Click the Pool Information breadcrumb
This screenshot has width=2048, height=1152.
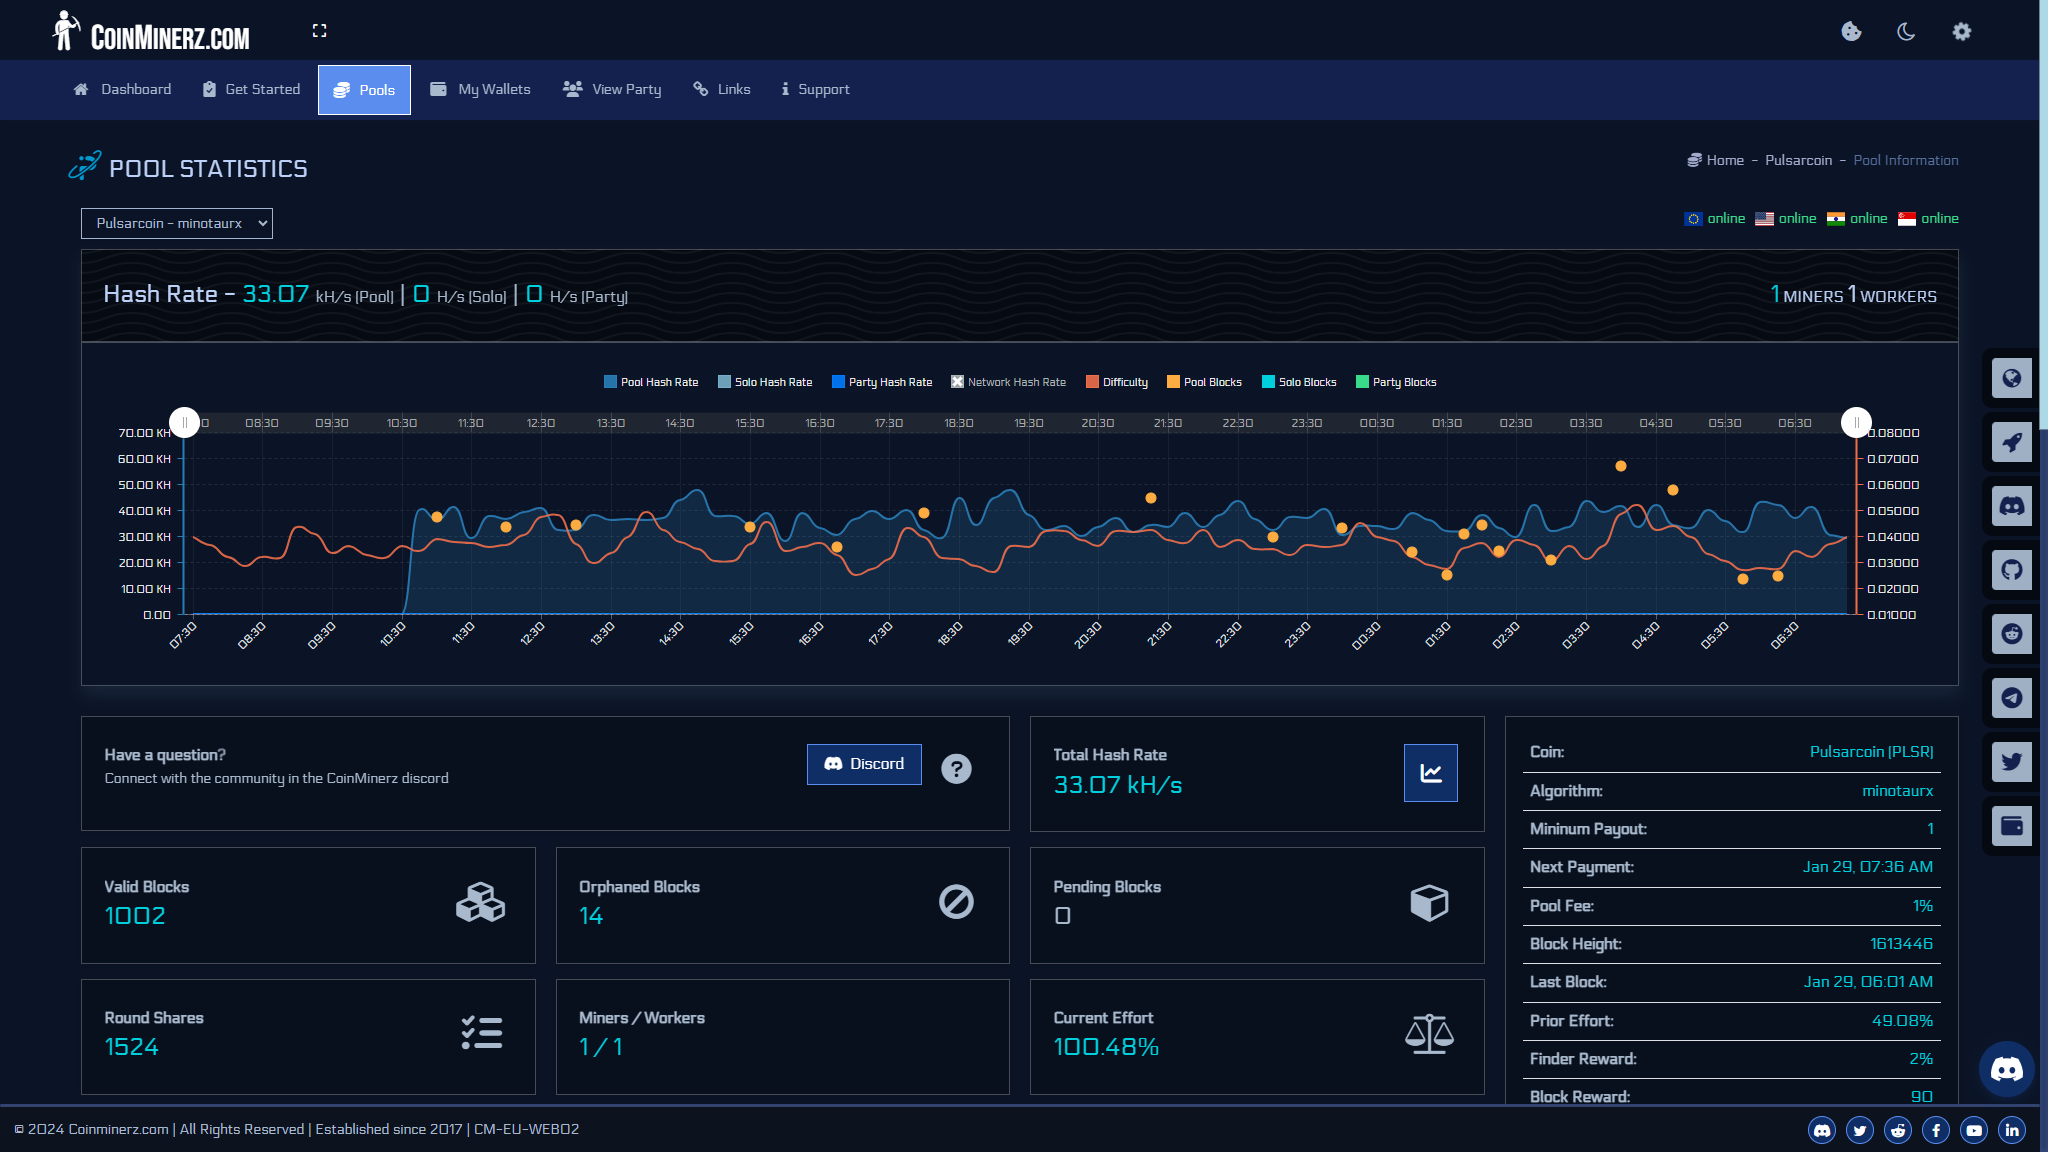(x=1906, y=160)
